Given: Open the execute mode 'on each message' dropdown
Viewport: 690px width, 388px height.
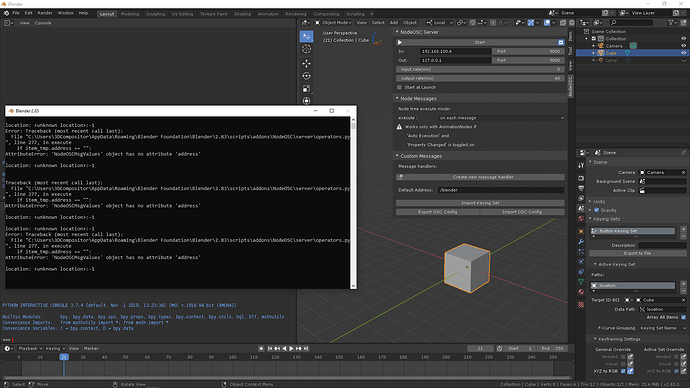Looking at the screenshot, I should [x=502, y=118].
